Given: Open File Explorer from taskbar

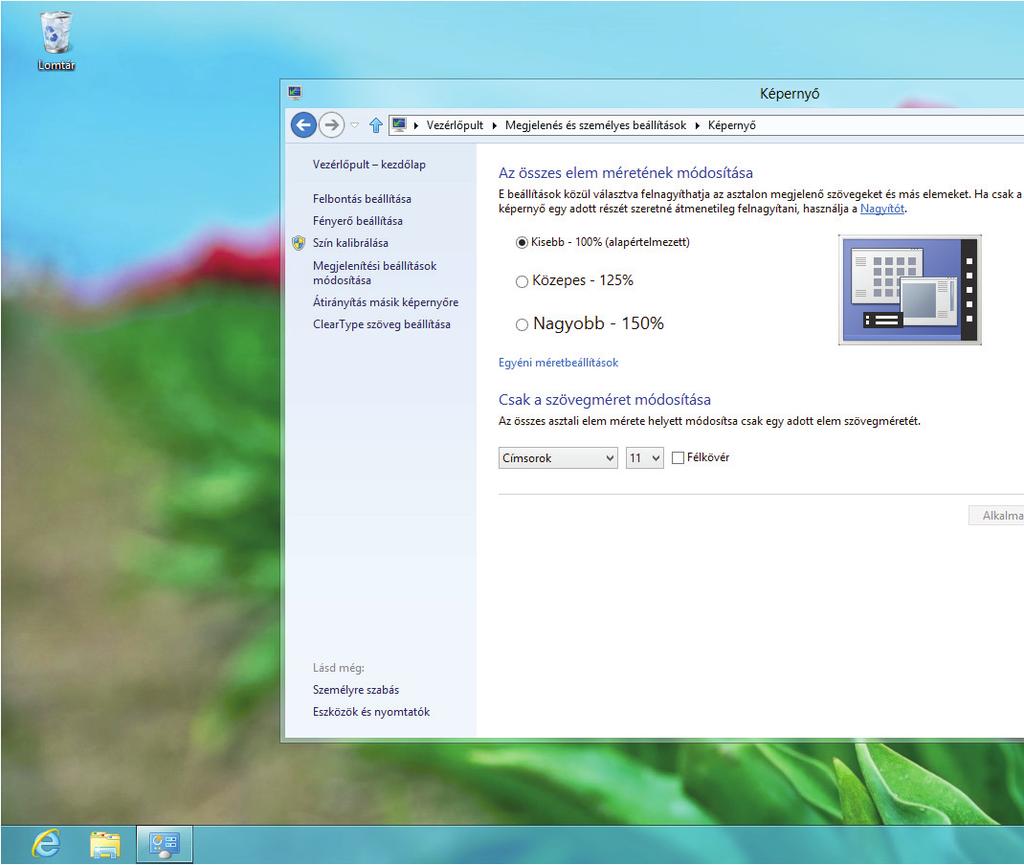Looking at the screenshot, I should (x=104, y=844).
